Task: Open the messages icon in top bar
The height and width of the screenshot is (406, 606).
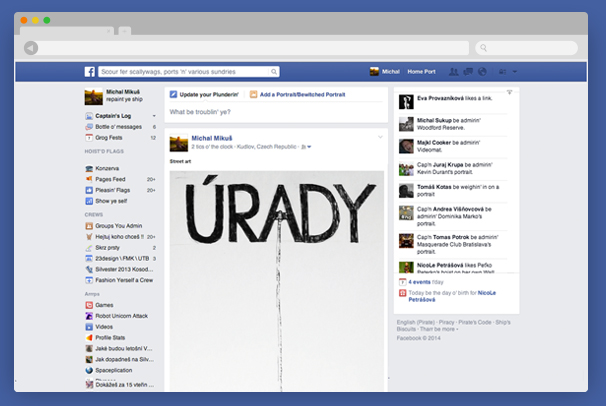Action: pyautogui.click(x=468, y=72)
